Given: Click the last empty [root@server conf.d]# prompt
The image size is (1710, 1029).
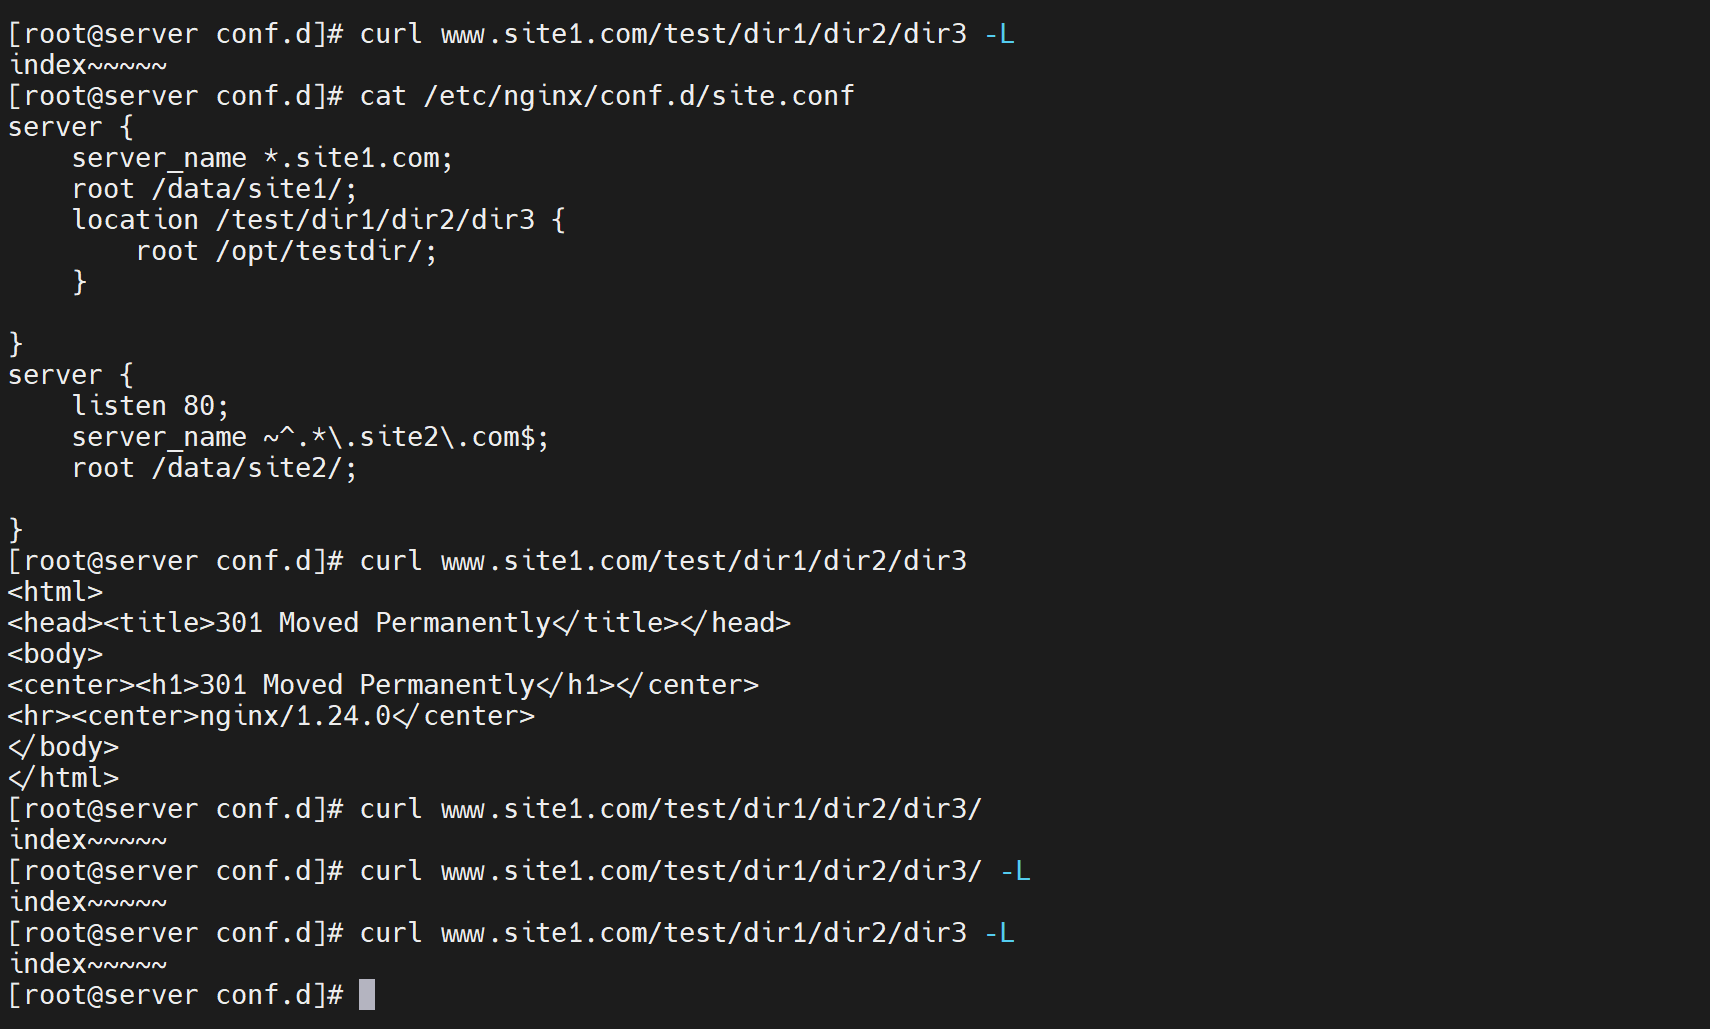Looking at the screenshot, I should 175,995.
